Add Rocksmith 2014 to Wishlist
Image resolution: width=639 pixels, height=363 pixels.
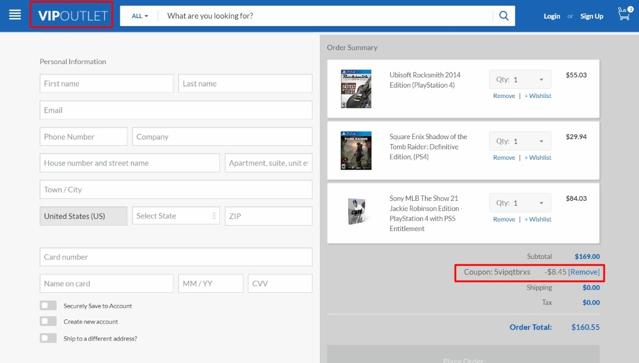[x=538, y=96]
